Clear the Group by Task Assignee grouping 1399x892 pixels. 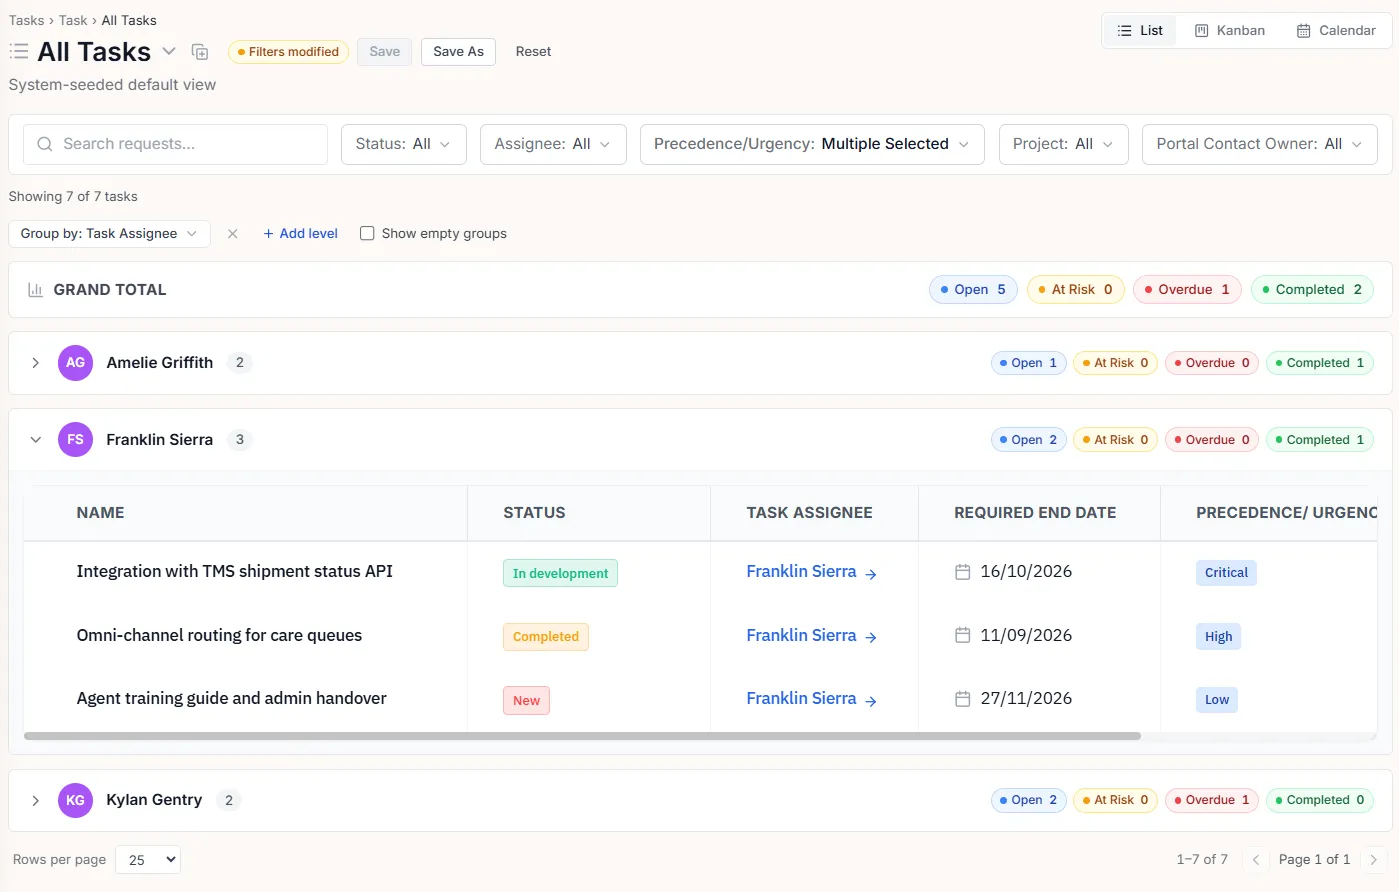[232, 234]
